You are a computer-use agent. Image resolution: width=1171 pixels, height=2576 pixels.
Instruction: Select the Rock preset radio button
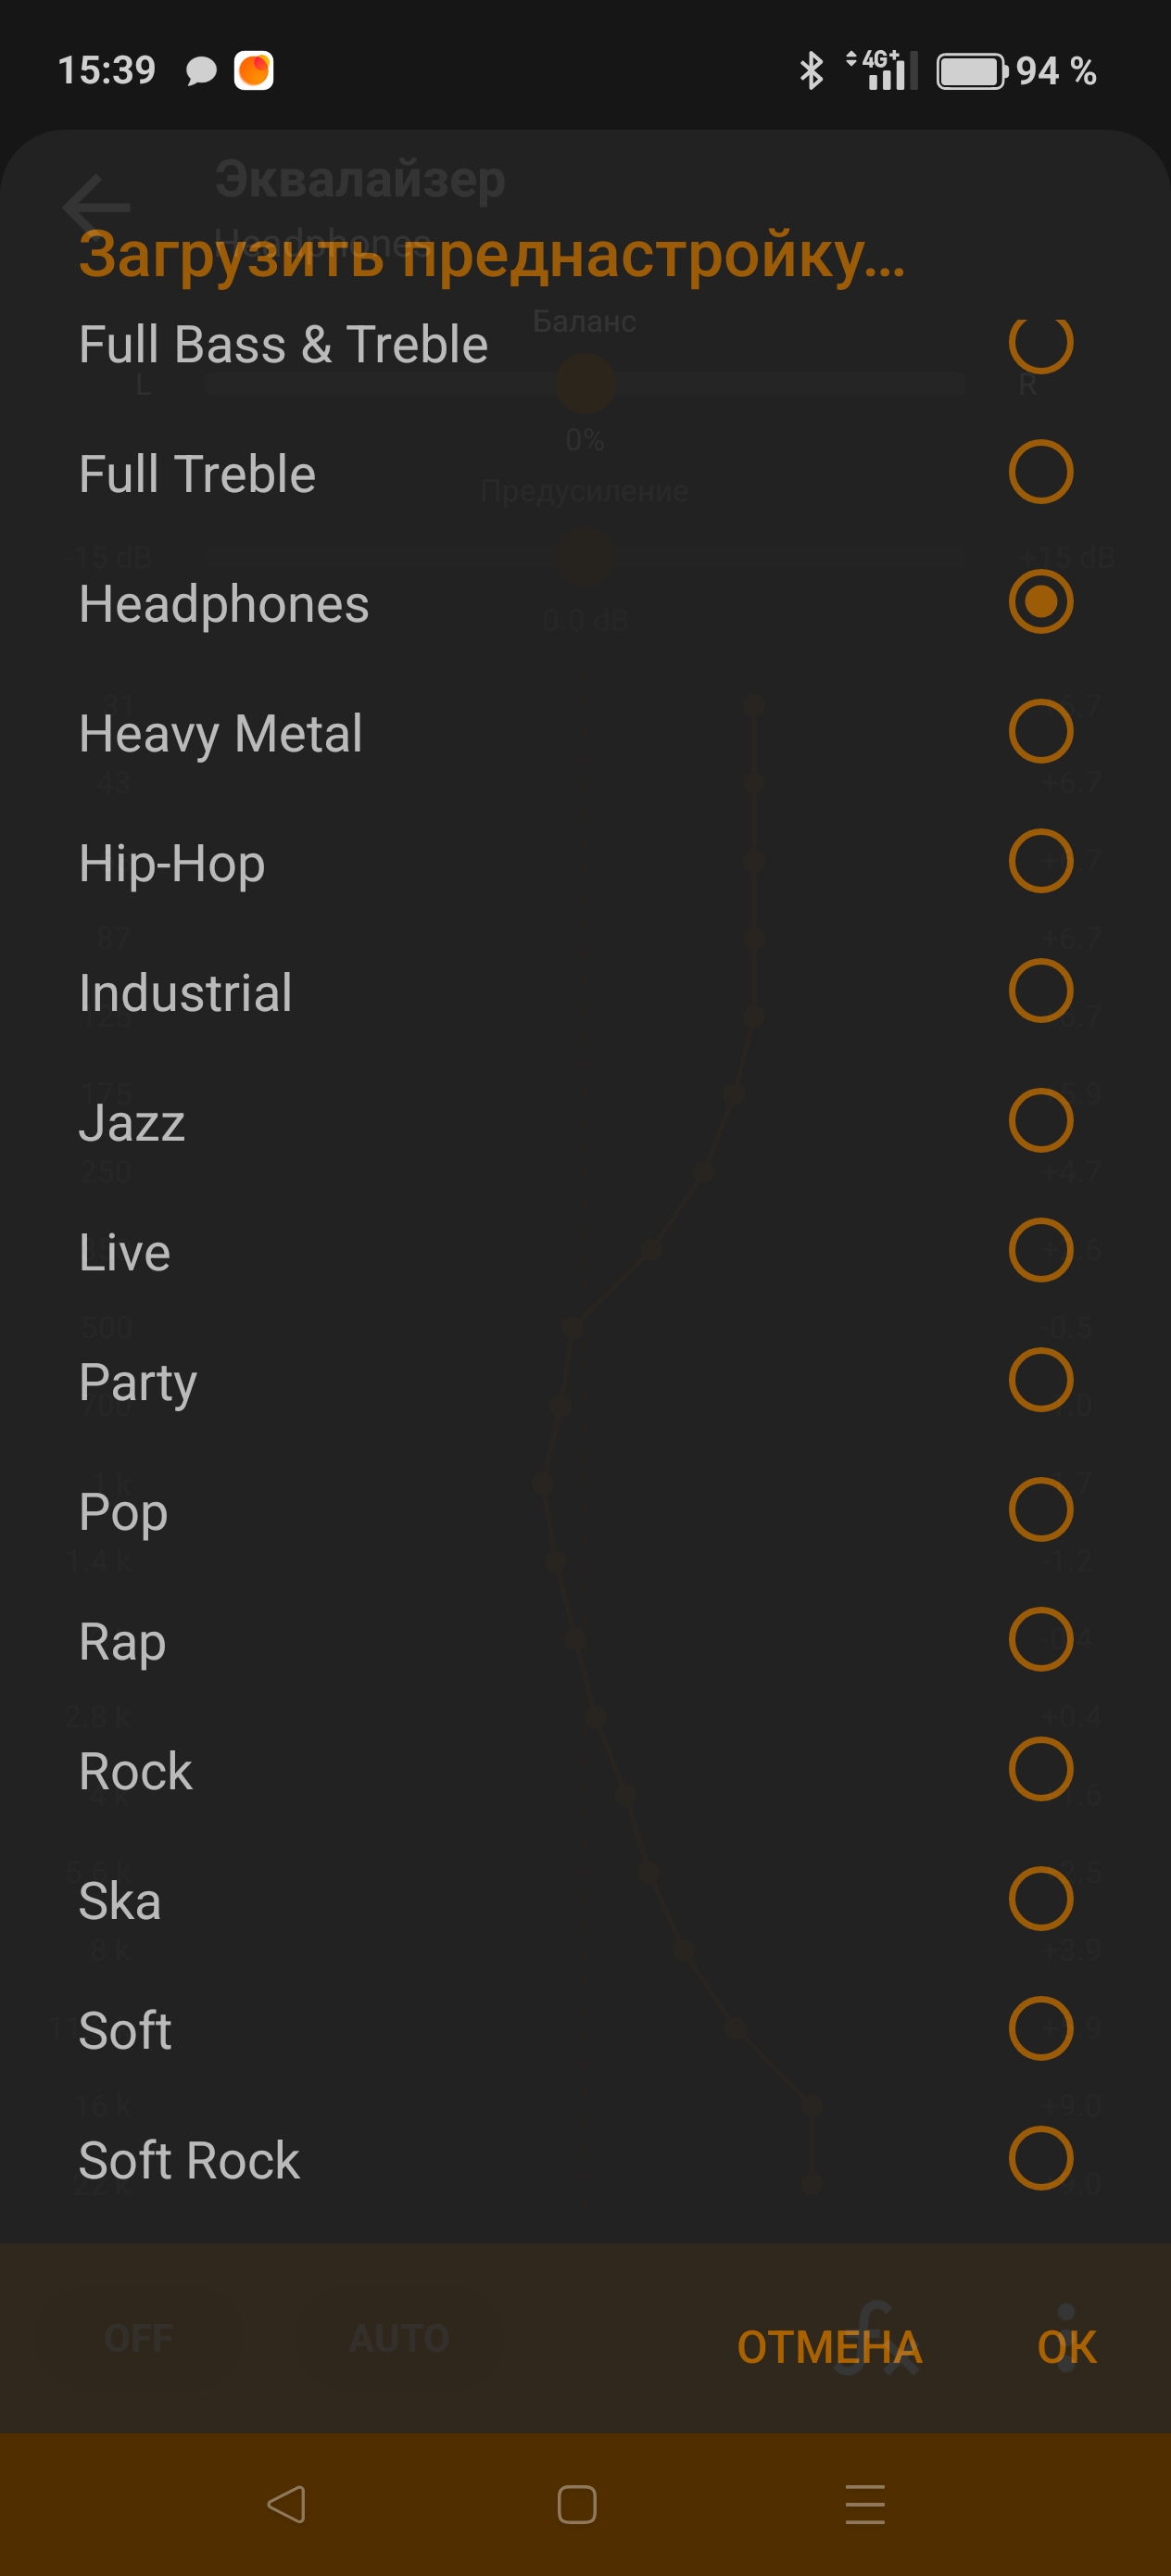(1040, 1770)
